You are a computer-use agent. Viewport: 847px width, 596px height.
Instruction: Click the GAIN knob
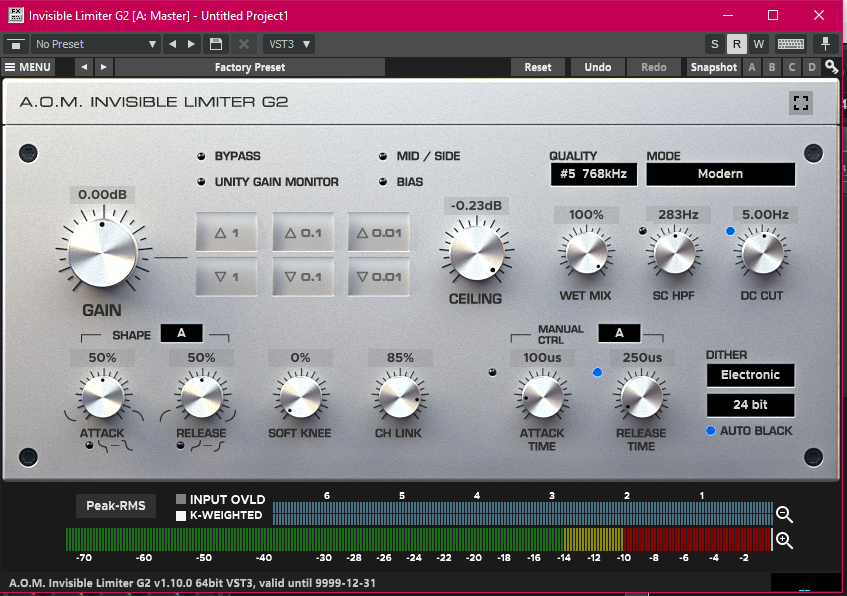(103, 253)
